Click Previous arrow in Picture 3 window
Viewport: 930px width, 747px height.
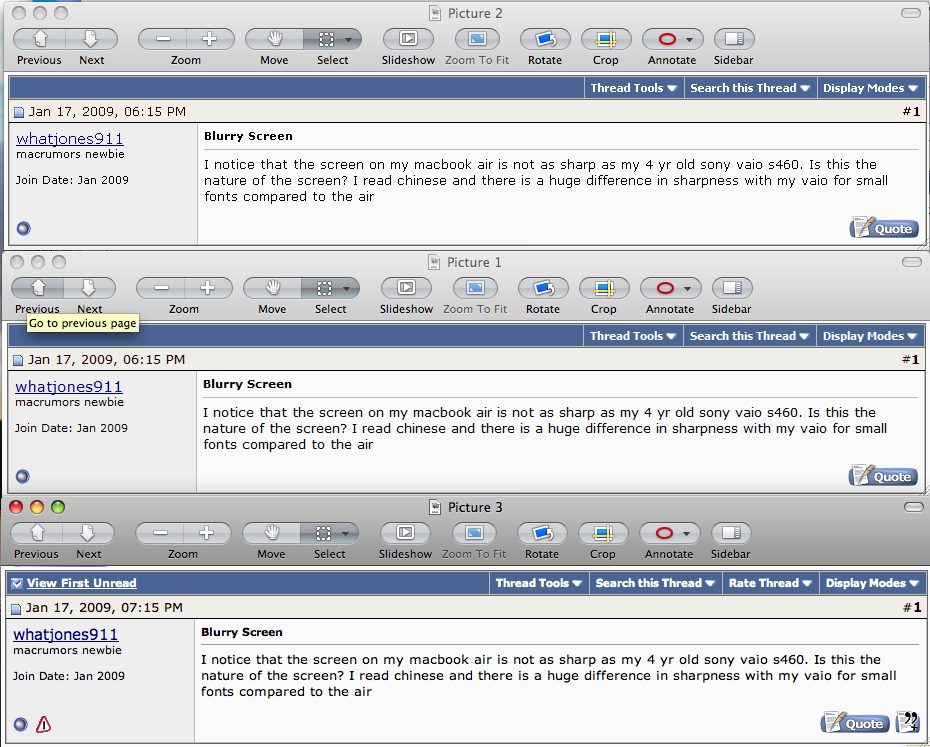pos(37,533)
